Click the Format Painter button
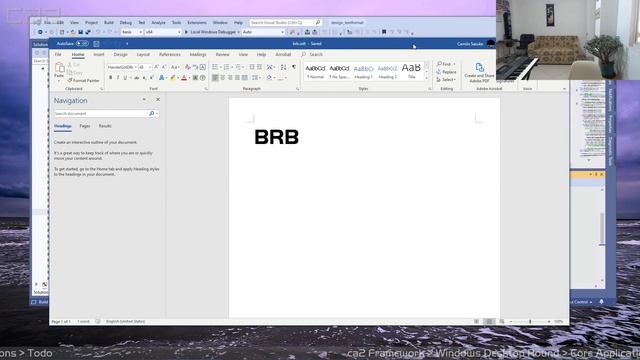The image size is (640, 360). (x=83, y=80)
